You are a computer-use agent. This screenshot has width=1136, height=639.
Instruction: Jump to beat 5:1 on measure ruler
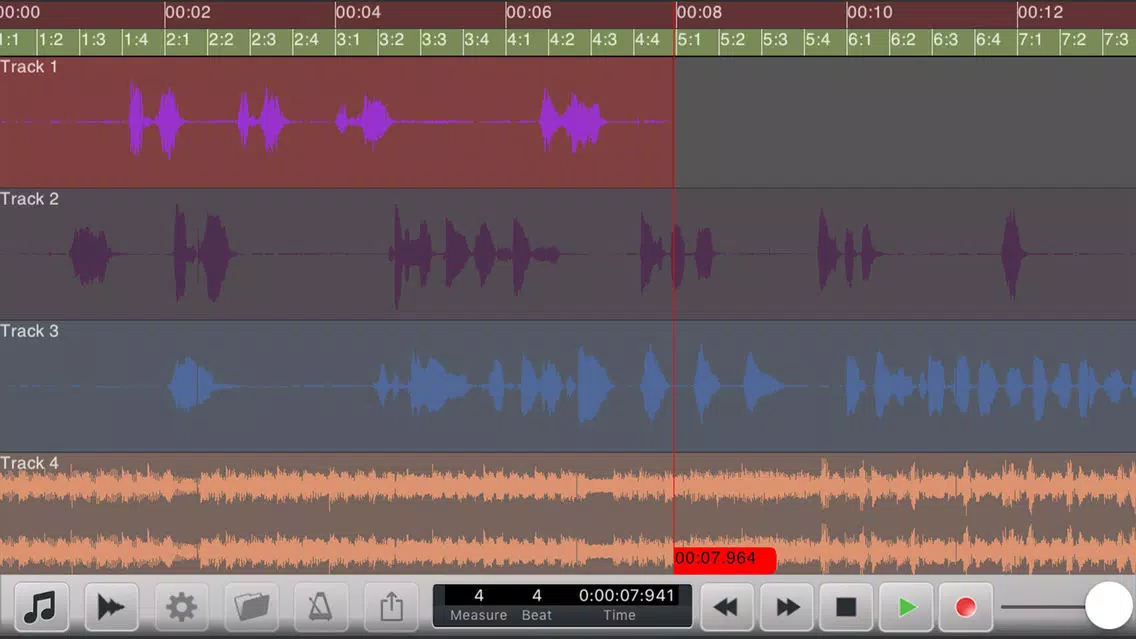tap(689, 40)
